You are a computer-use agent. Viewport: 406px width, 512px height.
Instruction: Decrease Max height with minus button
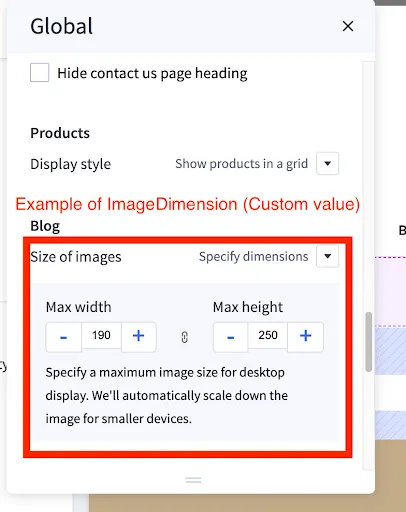click(231, 337)
